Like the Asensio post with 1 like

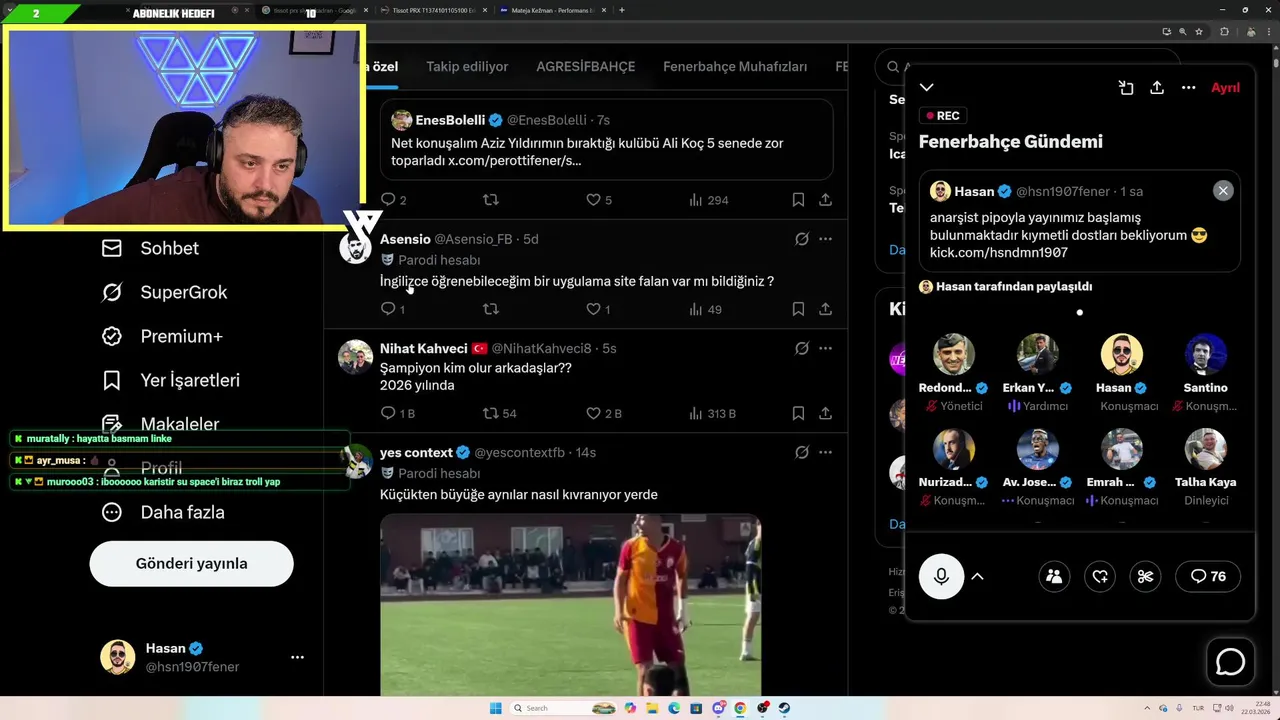[598, 310]
